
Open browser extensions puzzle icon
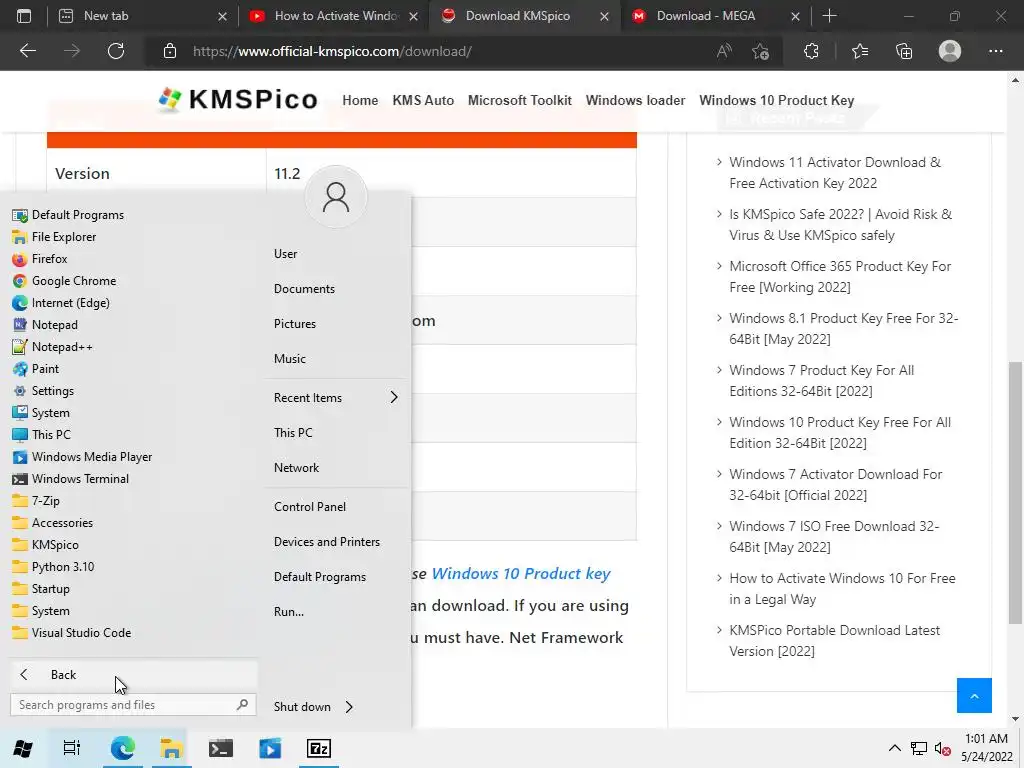click(811, 51)
